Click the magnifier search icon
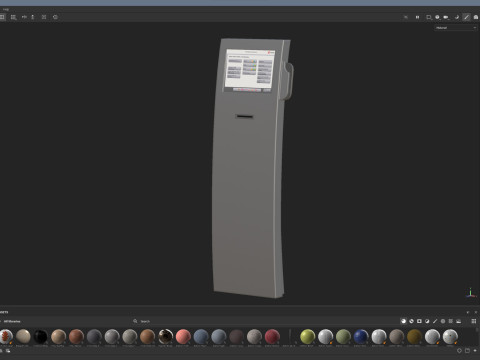The width and height of the screenshot is (480, 360). point(135,321)
